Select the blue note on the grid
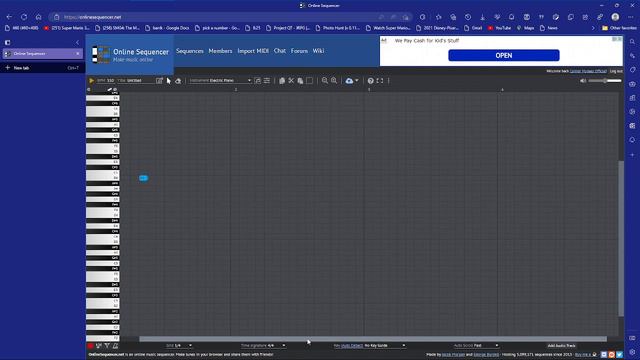 point(143,178)
